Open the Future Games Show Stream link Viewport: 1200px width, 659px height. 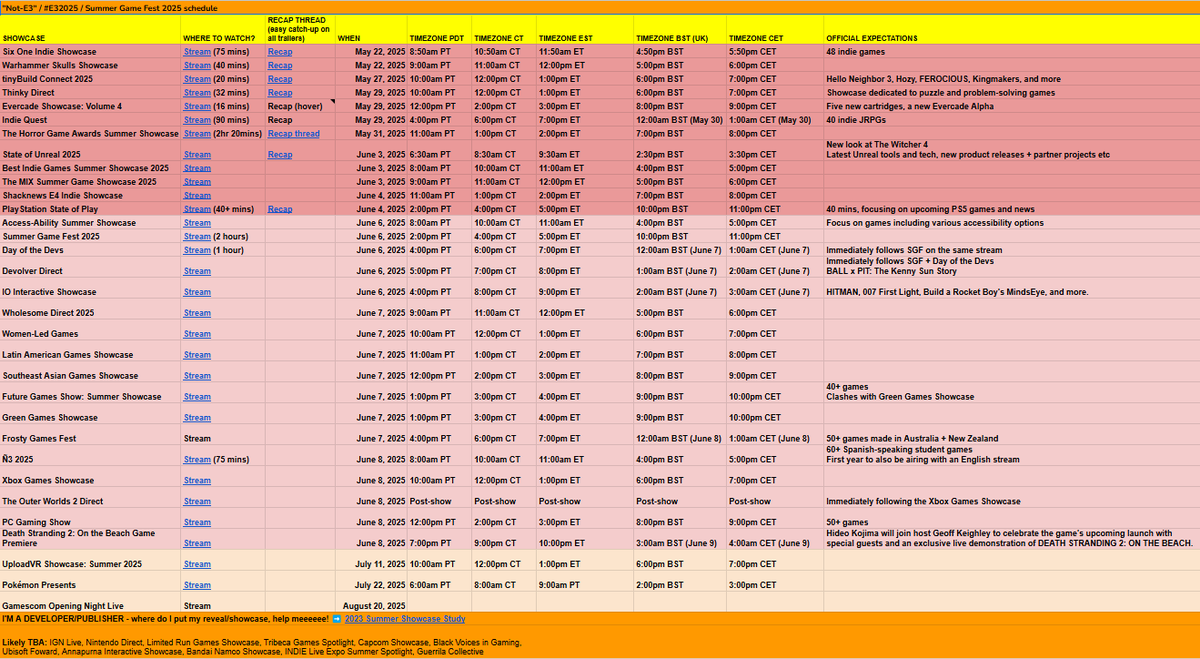click(x=197, y=397)
